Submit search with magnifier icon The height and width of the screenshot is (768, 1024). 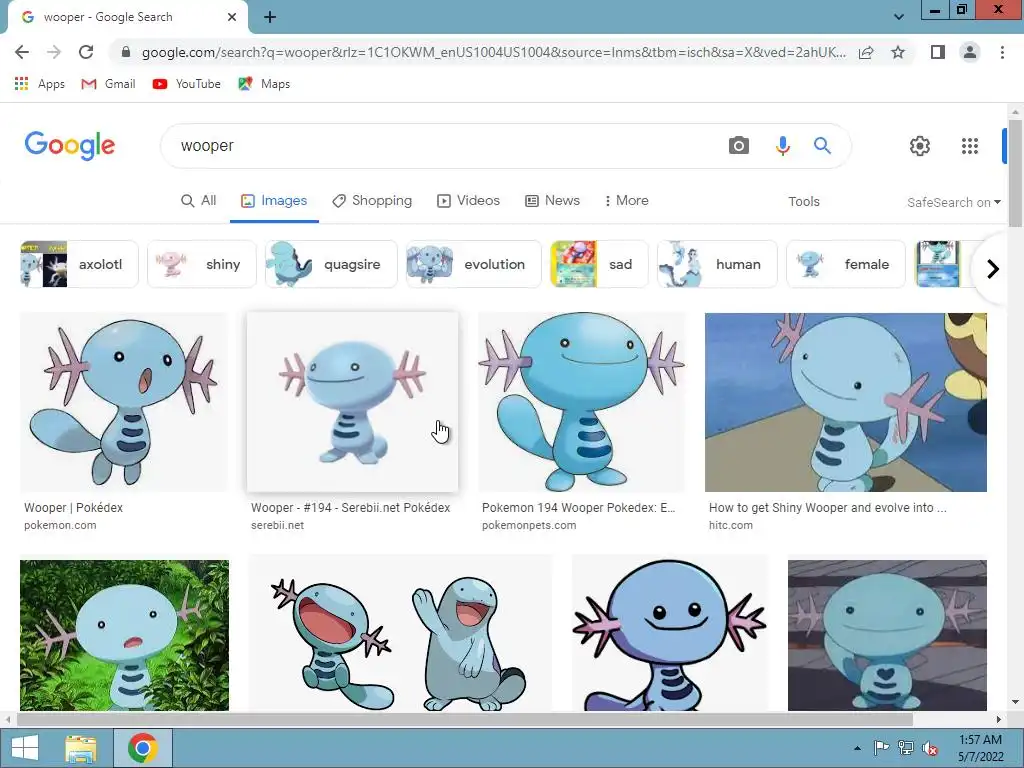click(822, 146)
